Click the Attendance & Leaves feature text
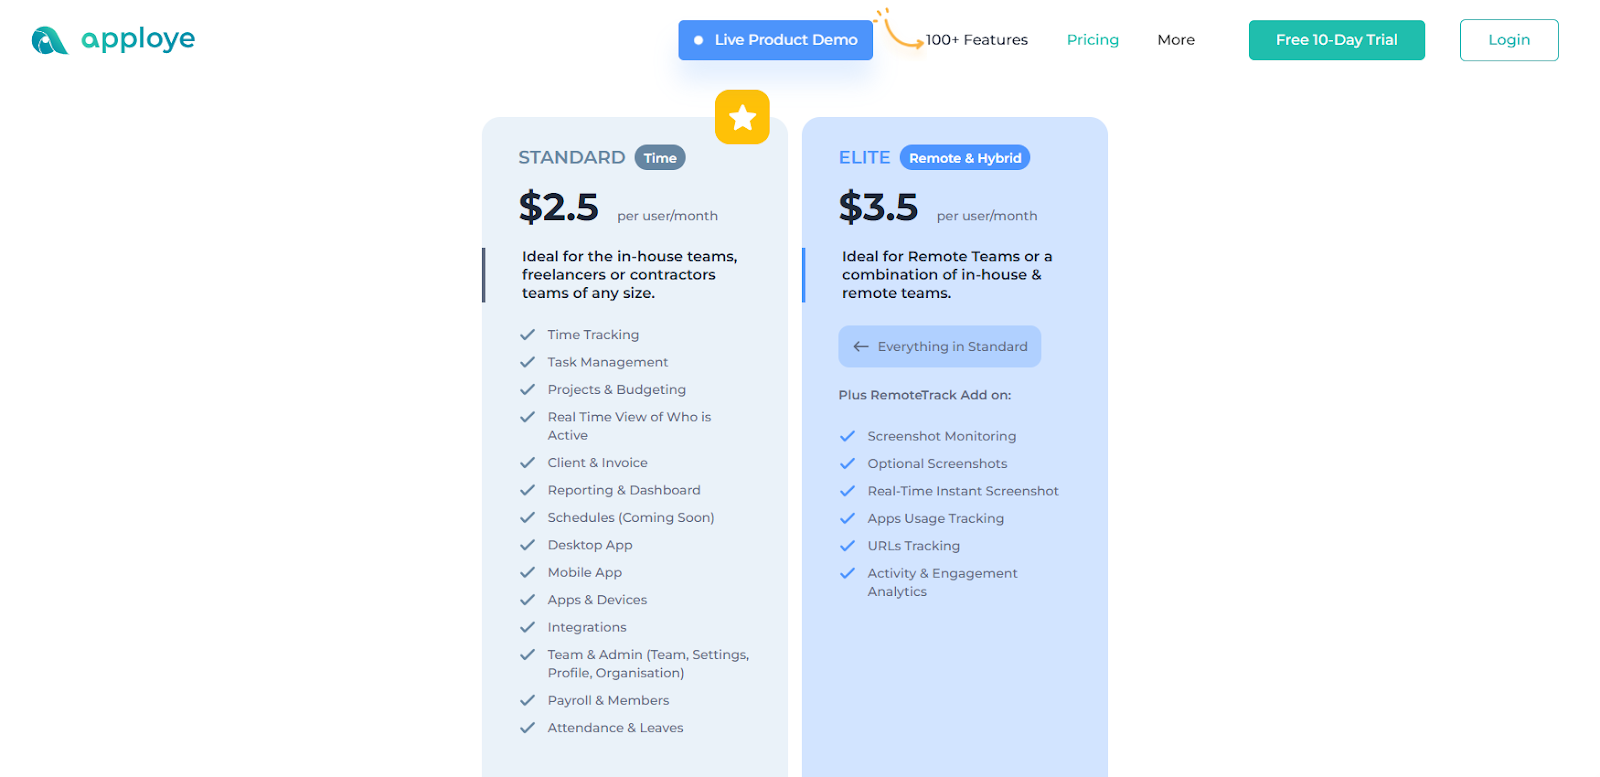The height and width of the screenshot is (777, 1600). (x=615, y=728)
